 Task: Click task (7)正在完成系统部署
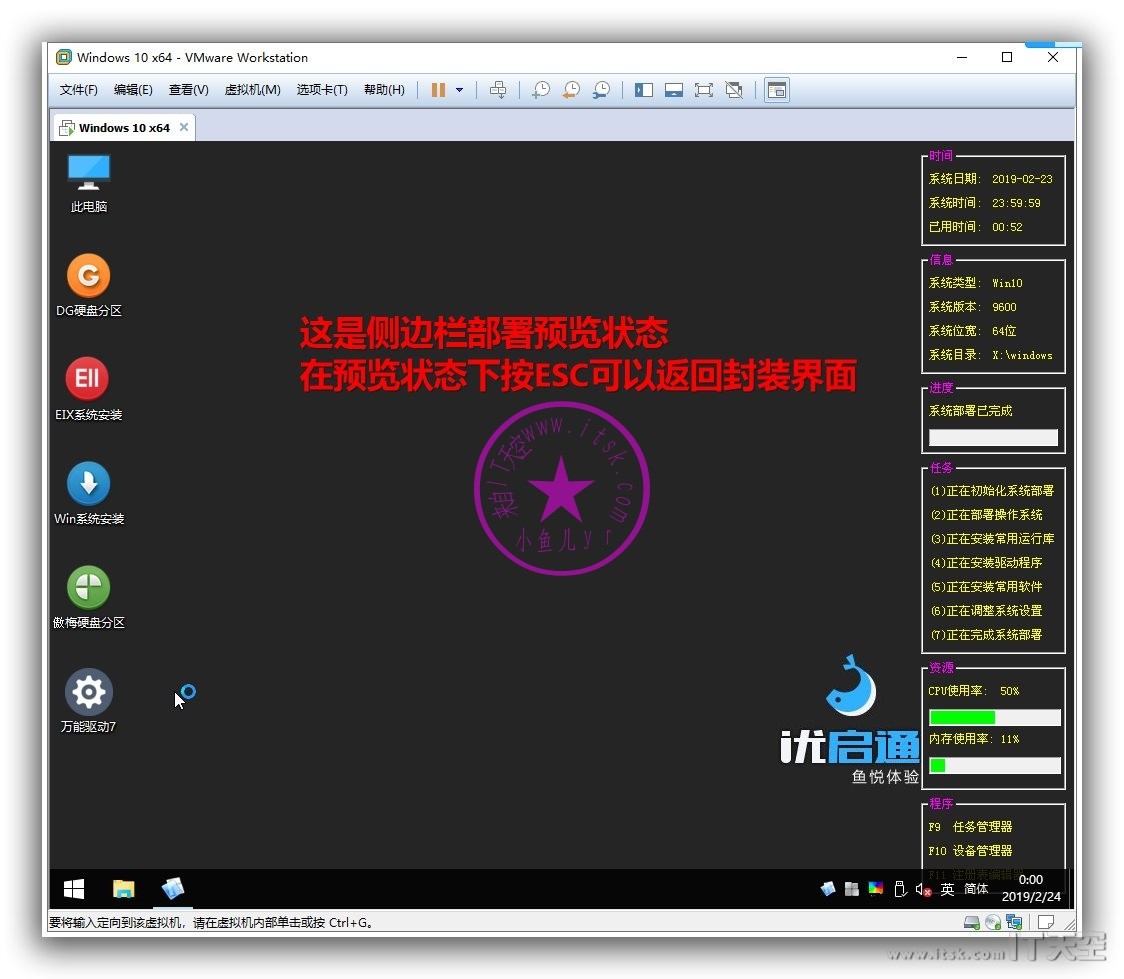[986, 635]
